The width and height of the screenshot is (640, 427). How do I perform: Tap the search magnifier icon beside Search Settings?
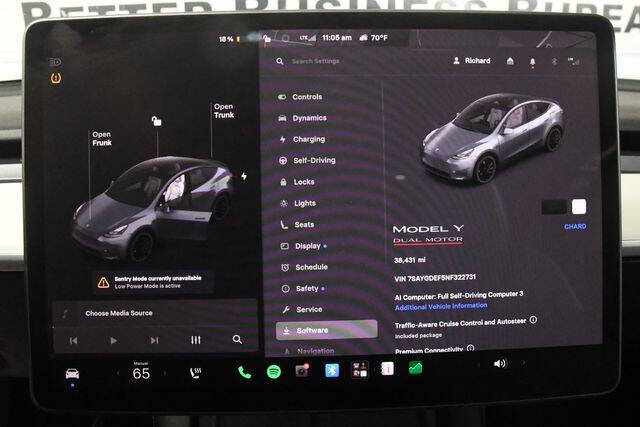click(280, 61)
